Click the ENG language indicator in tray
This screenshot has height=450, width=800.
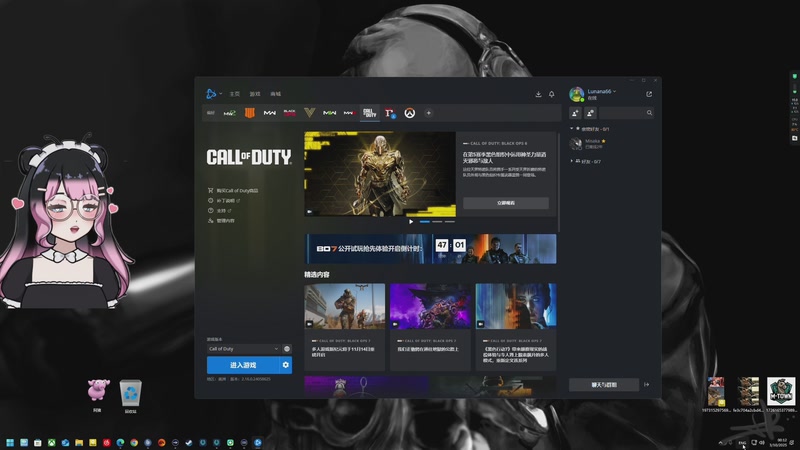point(742,442)
